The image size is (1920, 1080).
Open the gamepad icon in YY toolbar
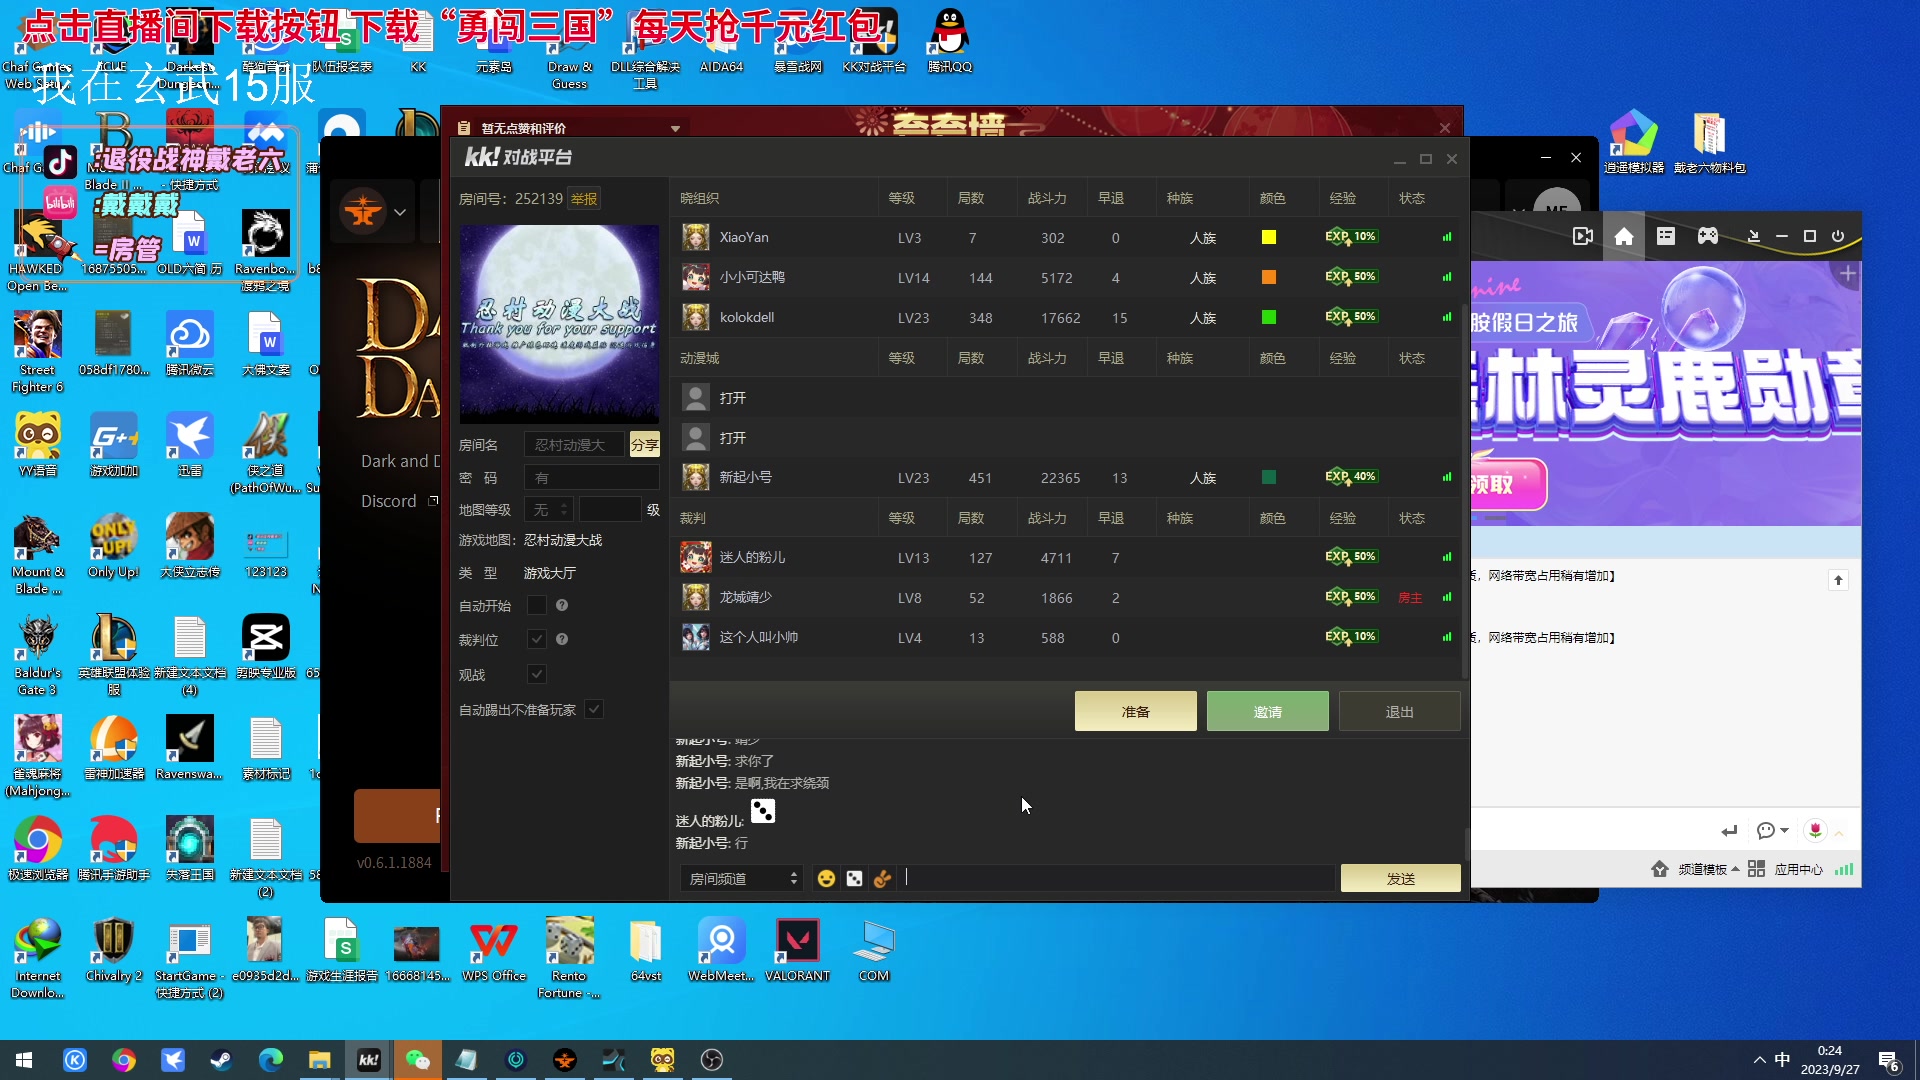tap(1708, 236)
